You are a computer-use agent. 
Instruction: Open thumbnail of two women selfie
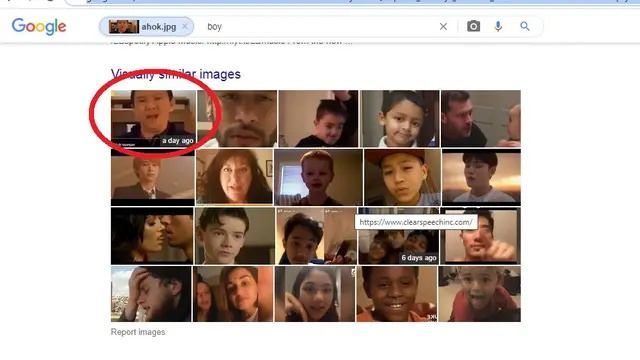pyautogui.click(x=233, y=294)
